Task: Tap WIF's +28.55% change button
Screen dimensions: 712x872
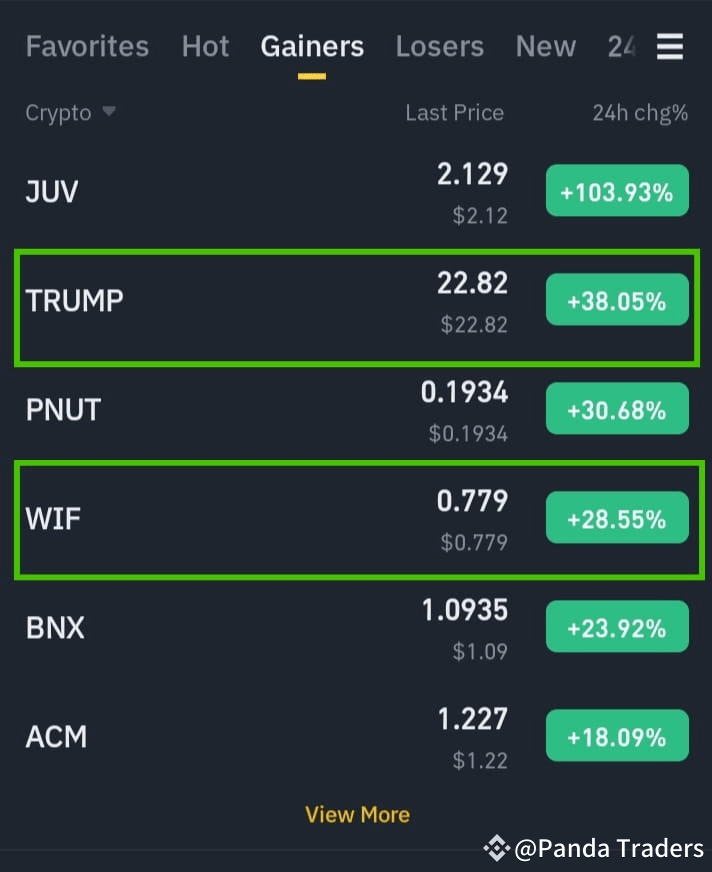Action: tap(617, 517)
